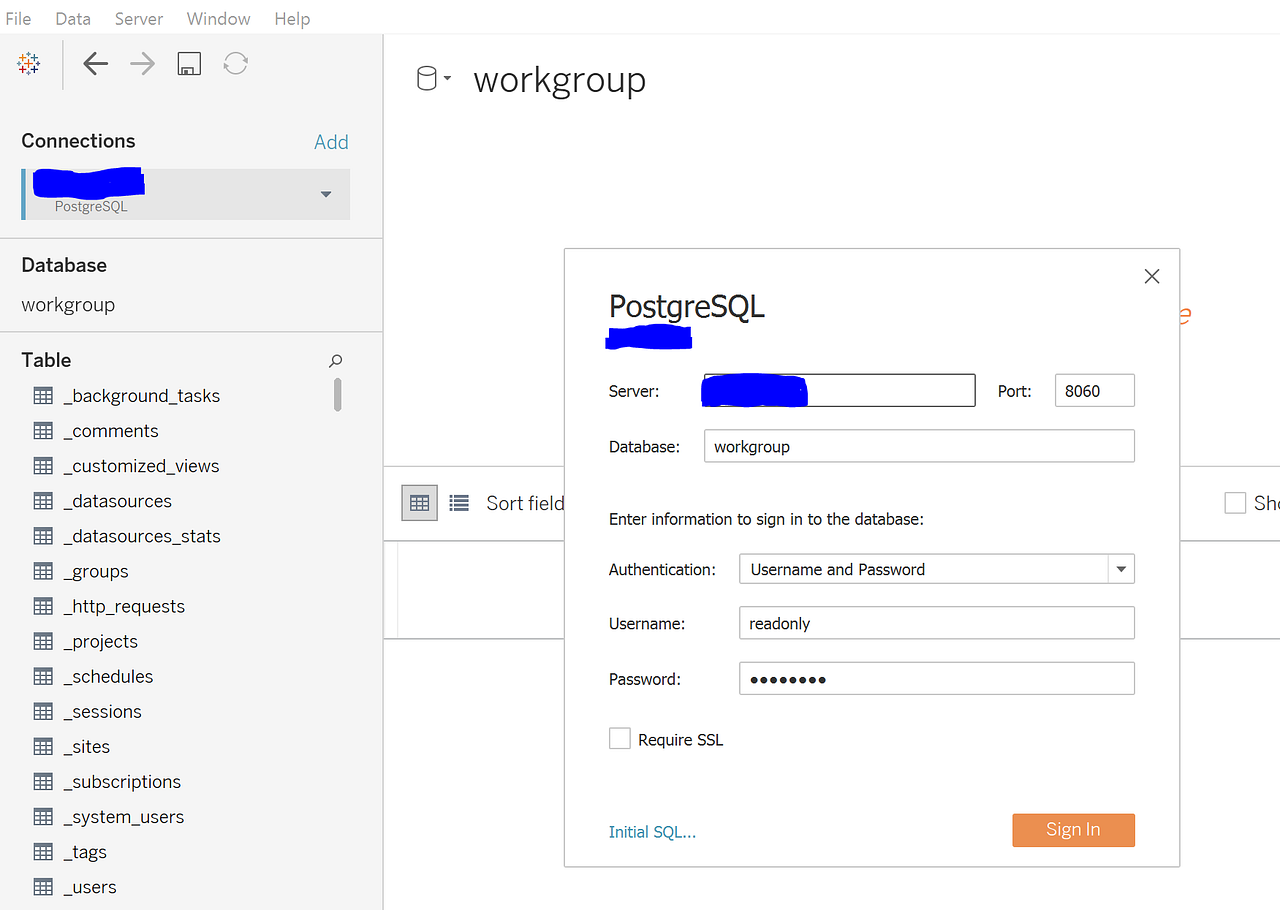This screenshot has width=1280, height=910.
Task: Refresh the data source with the refresh icon
Action: point(235,63)
